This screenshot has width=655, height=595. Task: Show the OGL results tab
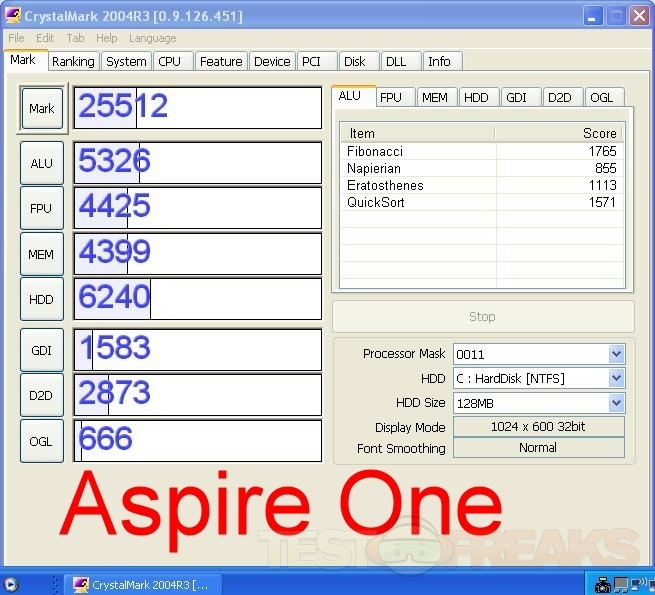tap(601, 97)
